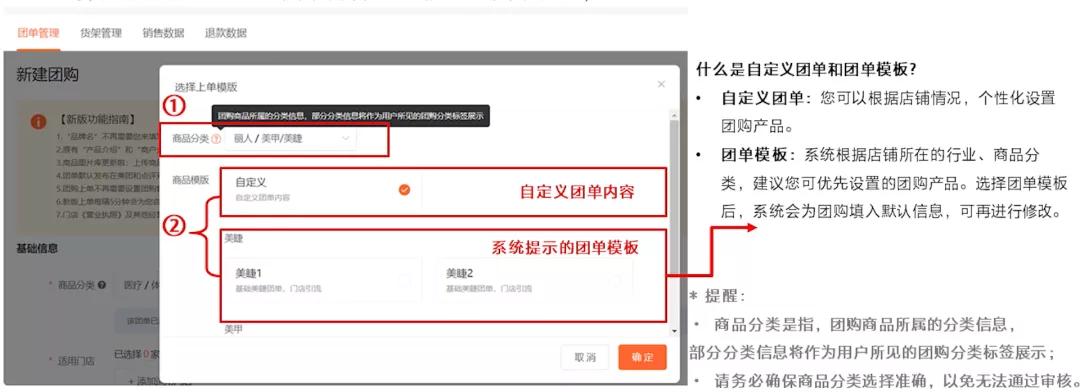Click the 取消 button

pos(585,357)
